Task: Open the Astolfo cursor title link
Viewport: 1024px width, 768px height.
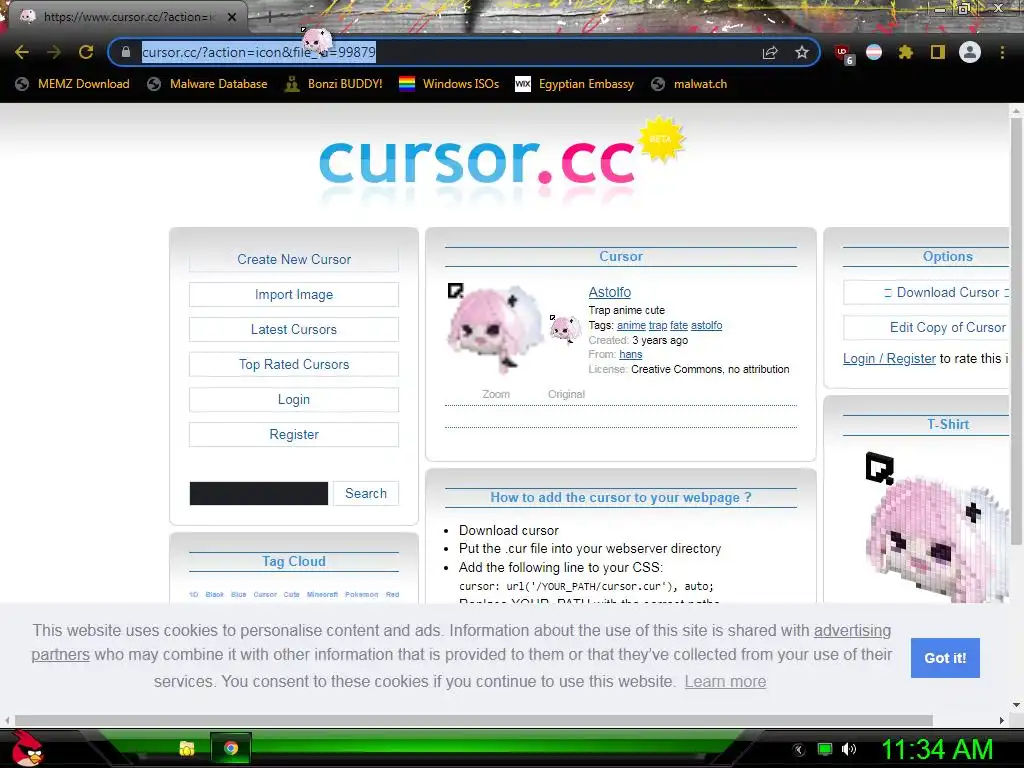Action: click(x=609, y=292)
